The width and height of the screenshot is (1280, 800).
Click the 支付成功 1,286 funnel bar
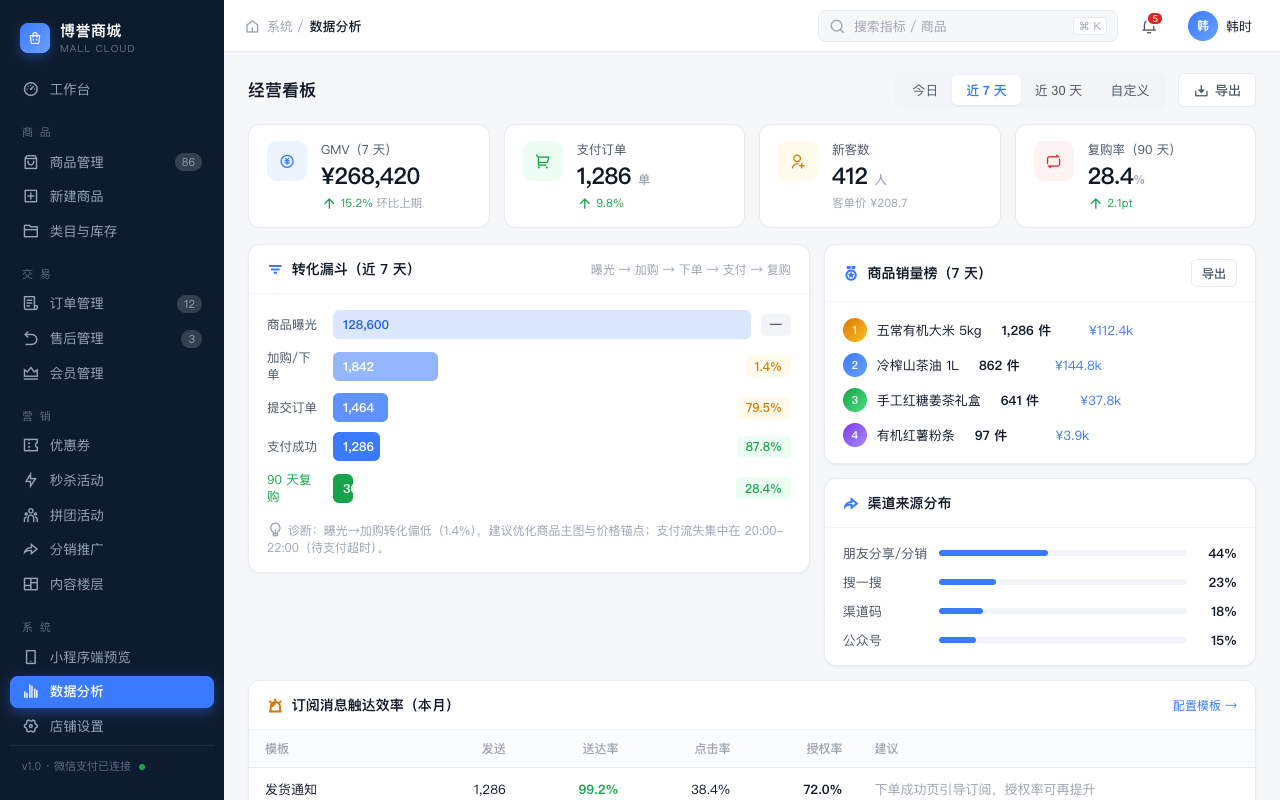coord(356,446)
